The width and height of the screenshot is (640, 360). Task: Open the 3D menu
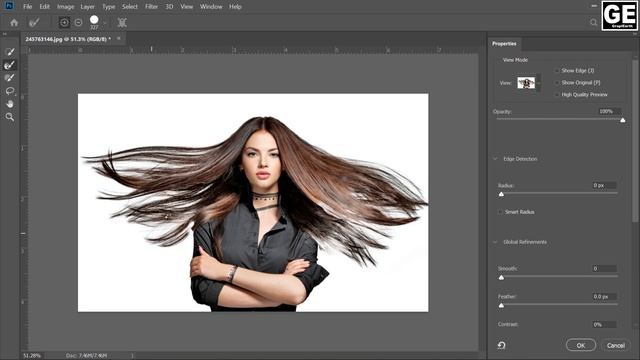click(169, 7)
